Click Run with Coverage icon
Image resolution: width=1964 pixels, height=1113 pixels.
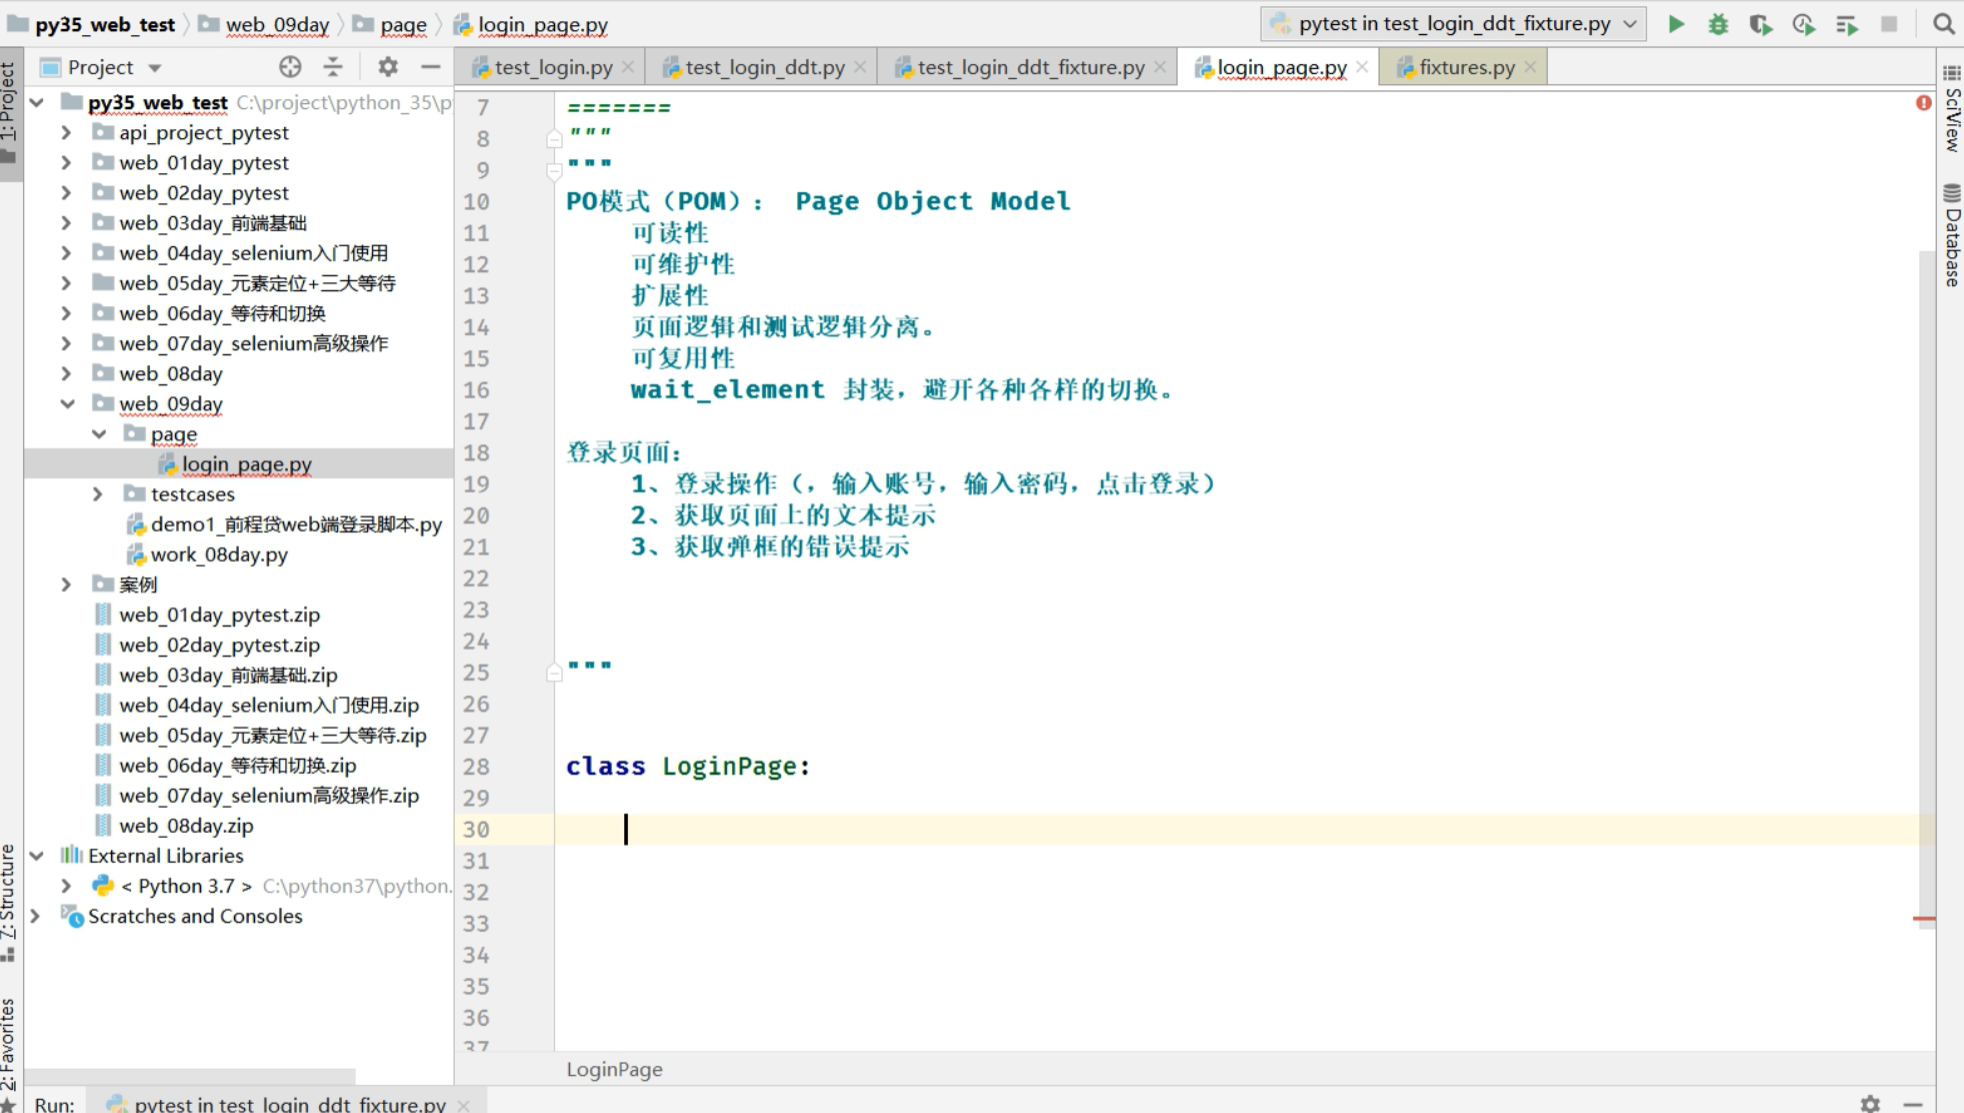point(1760,24)
